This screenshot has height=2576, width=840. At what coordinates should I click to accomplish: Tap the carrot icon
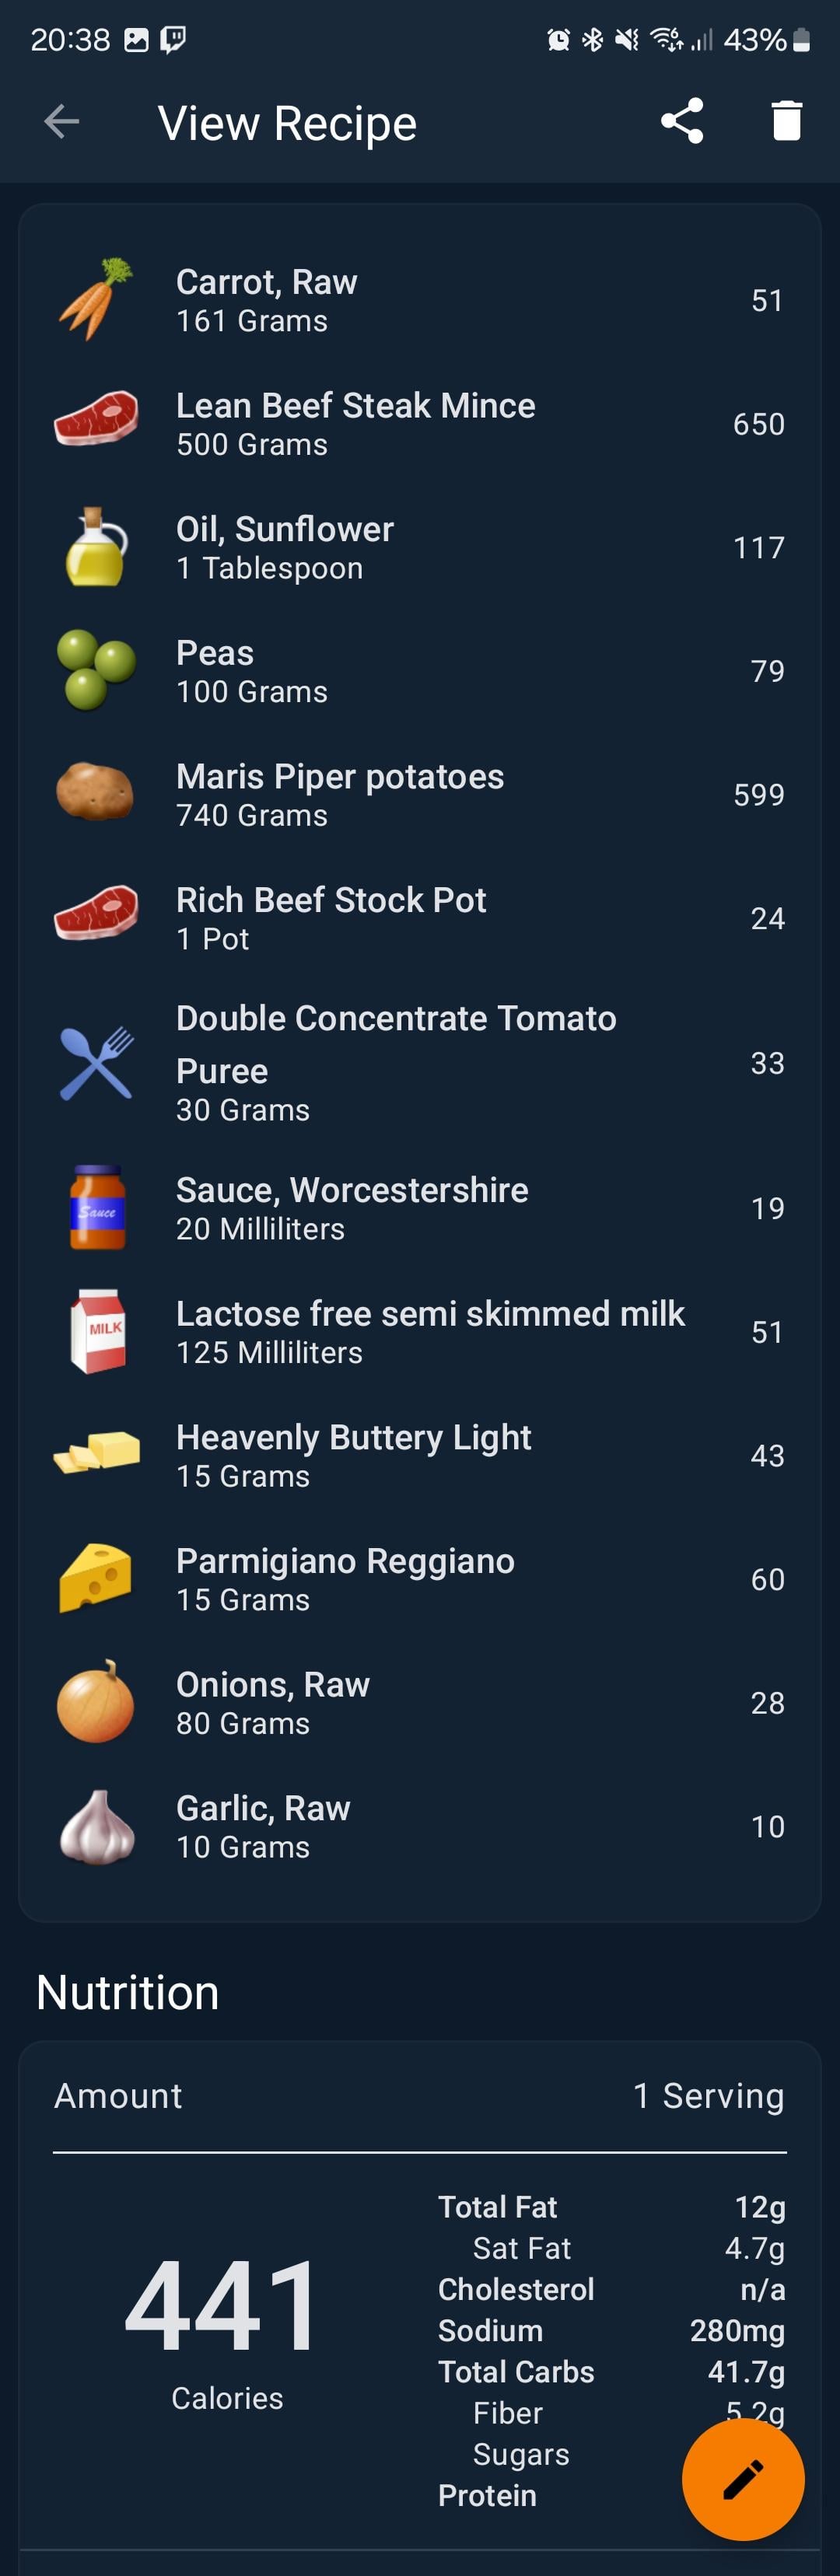96,299
